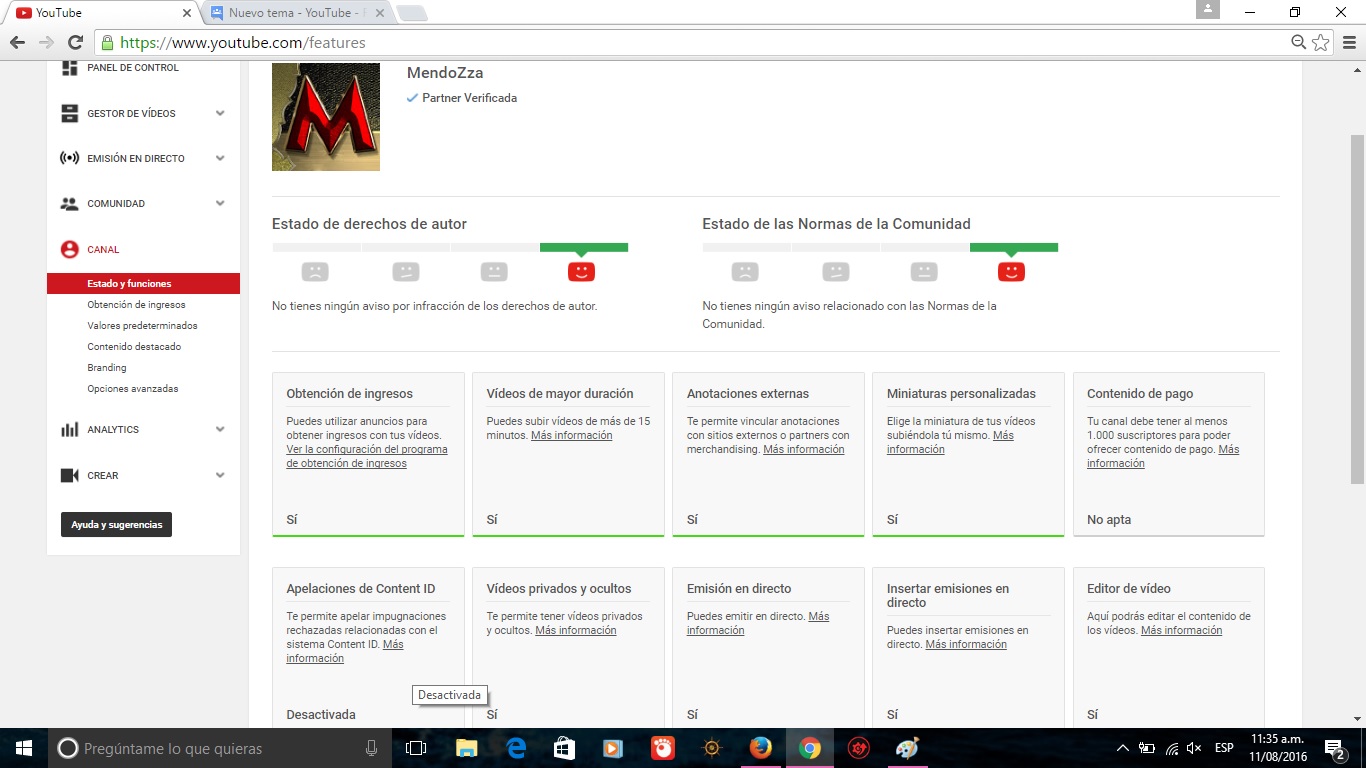Open Contenido destacado in sidebar
Viewport: 1366px width, 768px height.
click(x=134, y=347)
